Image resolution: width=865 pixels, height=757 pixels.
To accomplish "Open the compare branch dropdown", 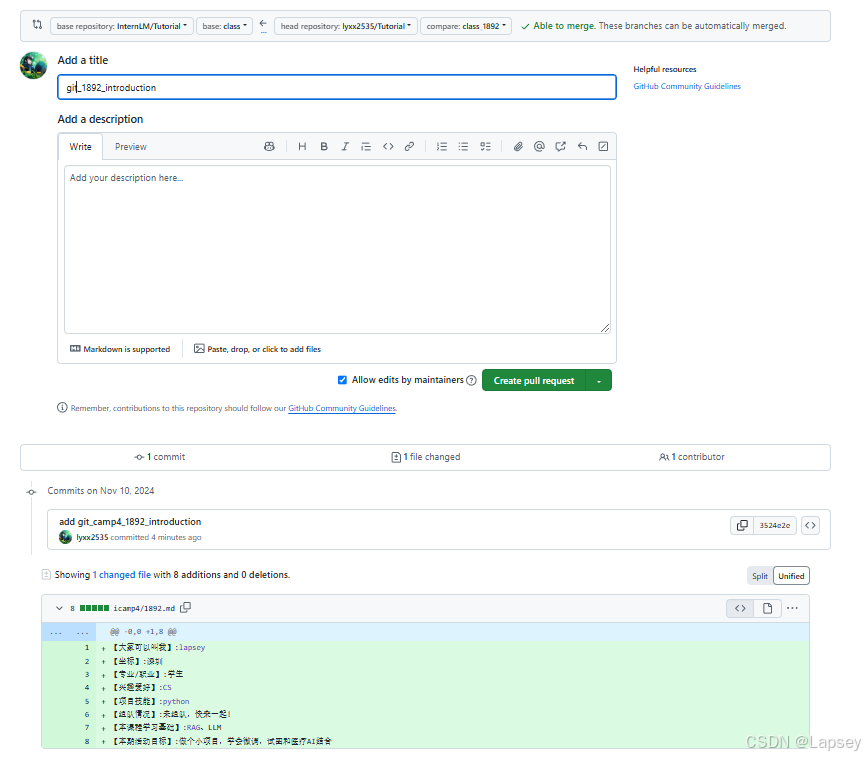I will pyautogui.click(x=466, y=26).
